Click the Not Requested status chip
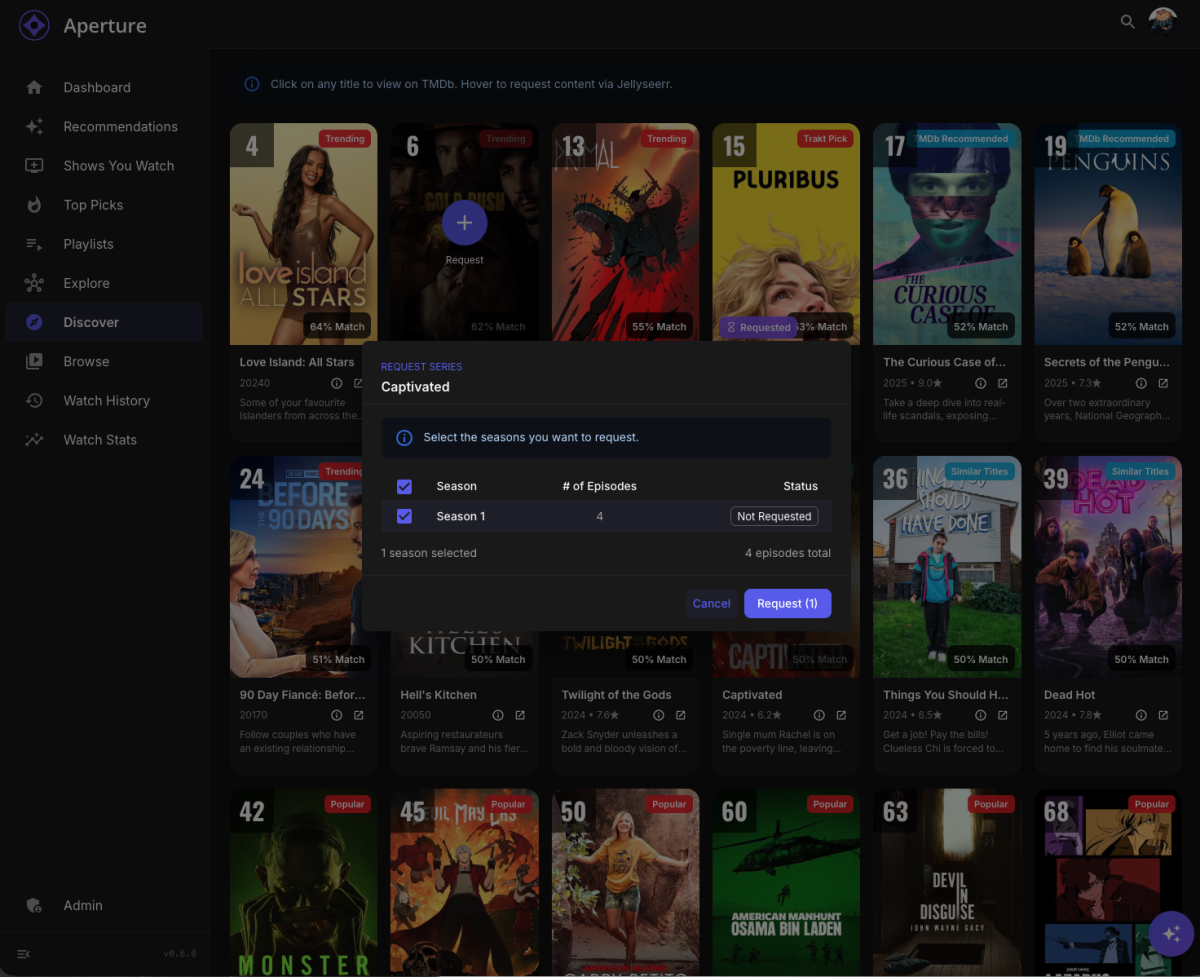 tap(774, 516)
